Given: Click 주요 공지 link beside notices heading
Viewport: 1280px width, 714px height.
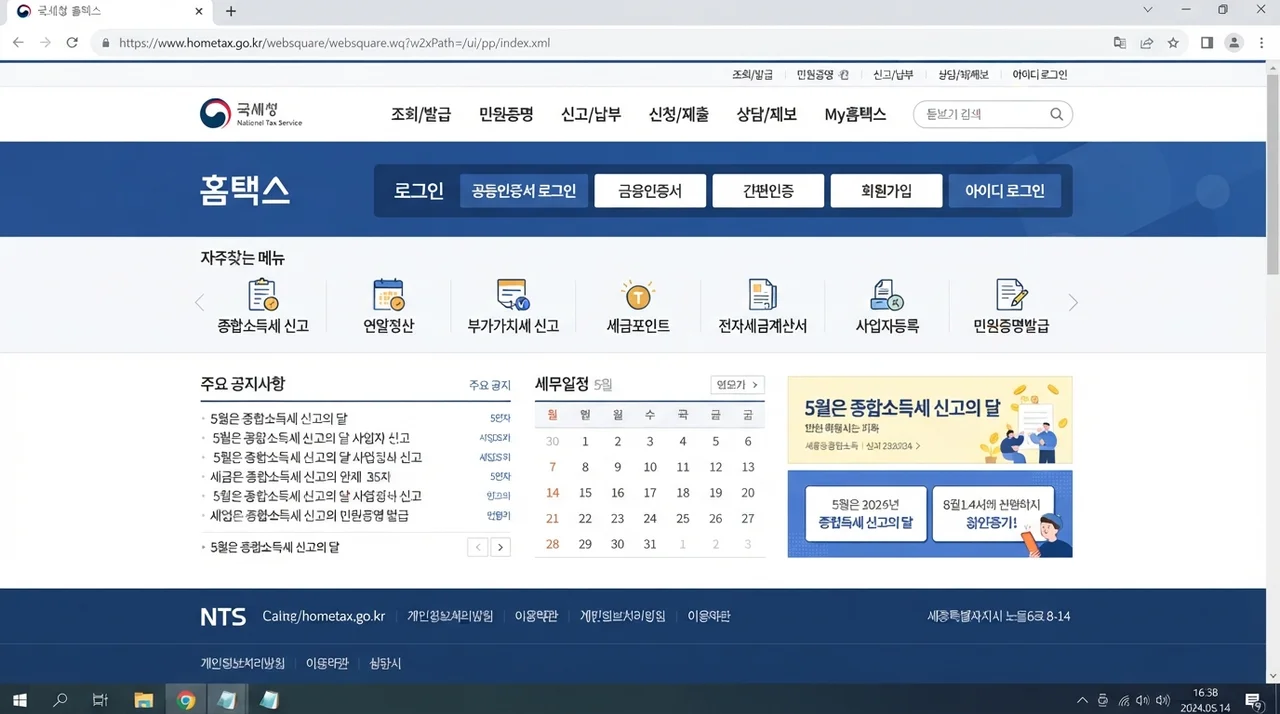Looking at the screenshot, I should (490, 385).
